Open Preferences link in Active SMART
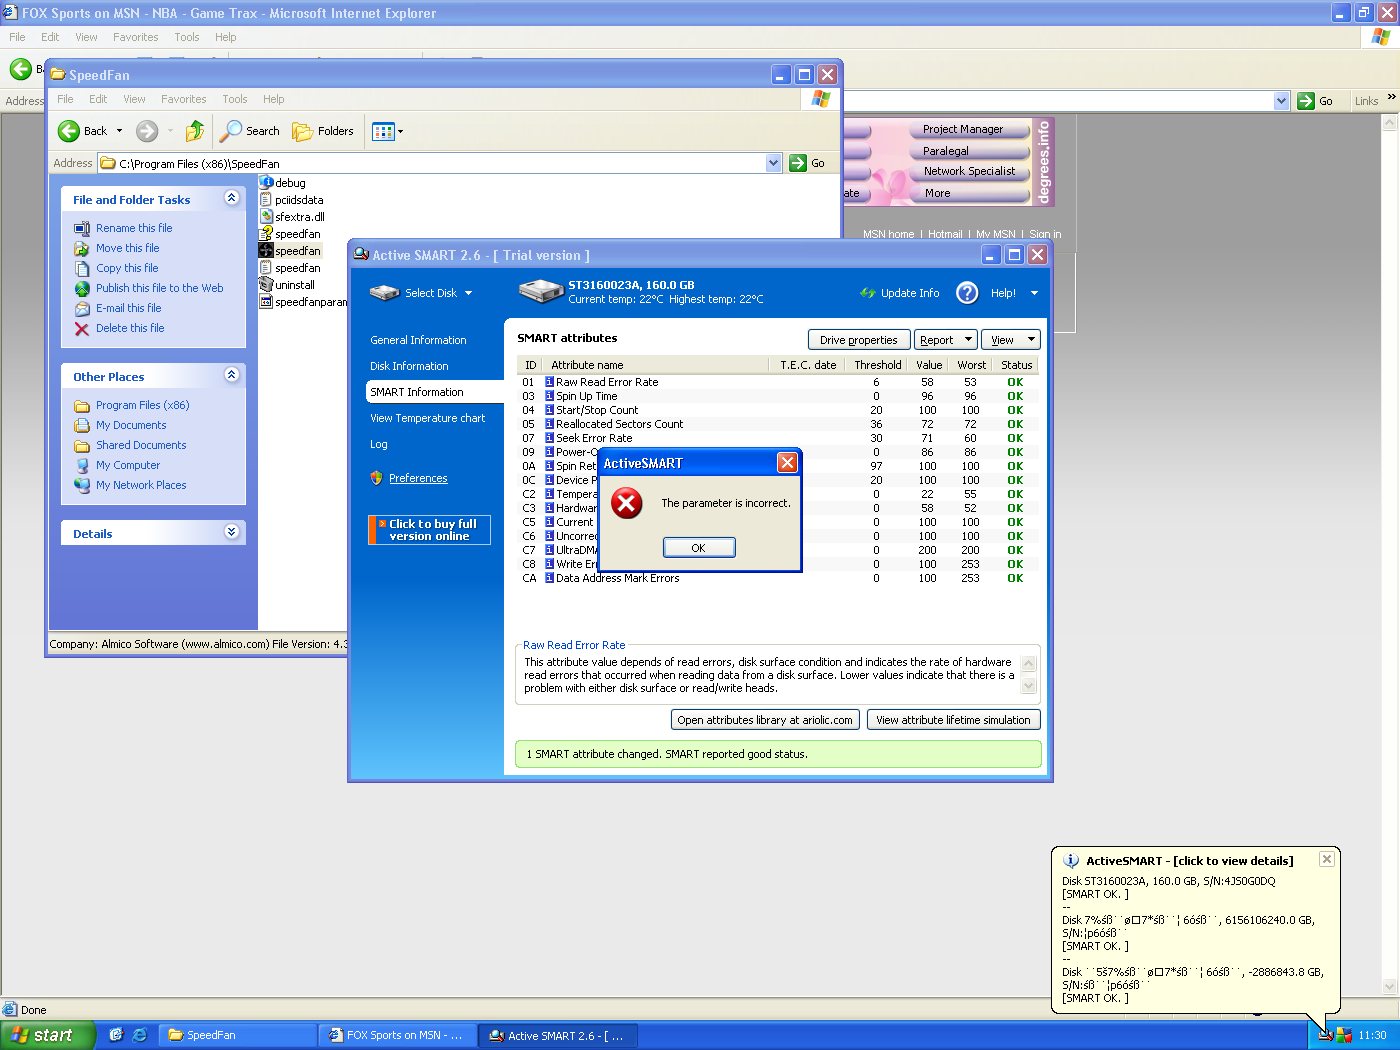 (x=418, y=478)
